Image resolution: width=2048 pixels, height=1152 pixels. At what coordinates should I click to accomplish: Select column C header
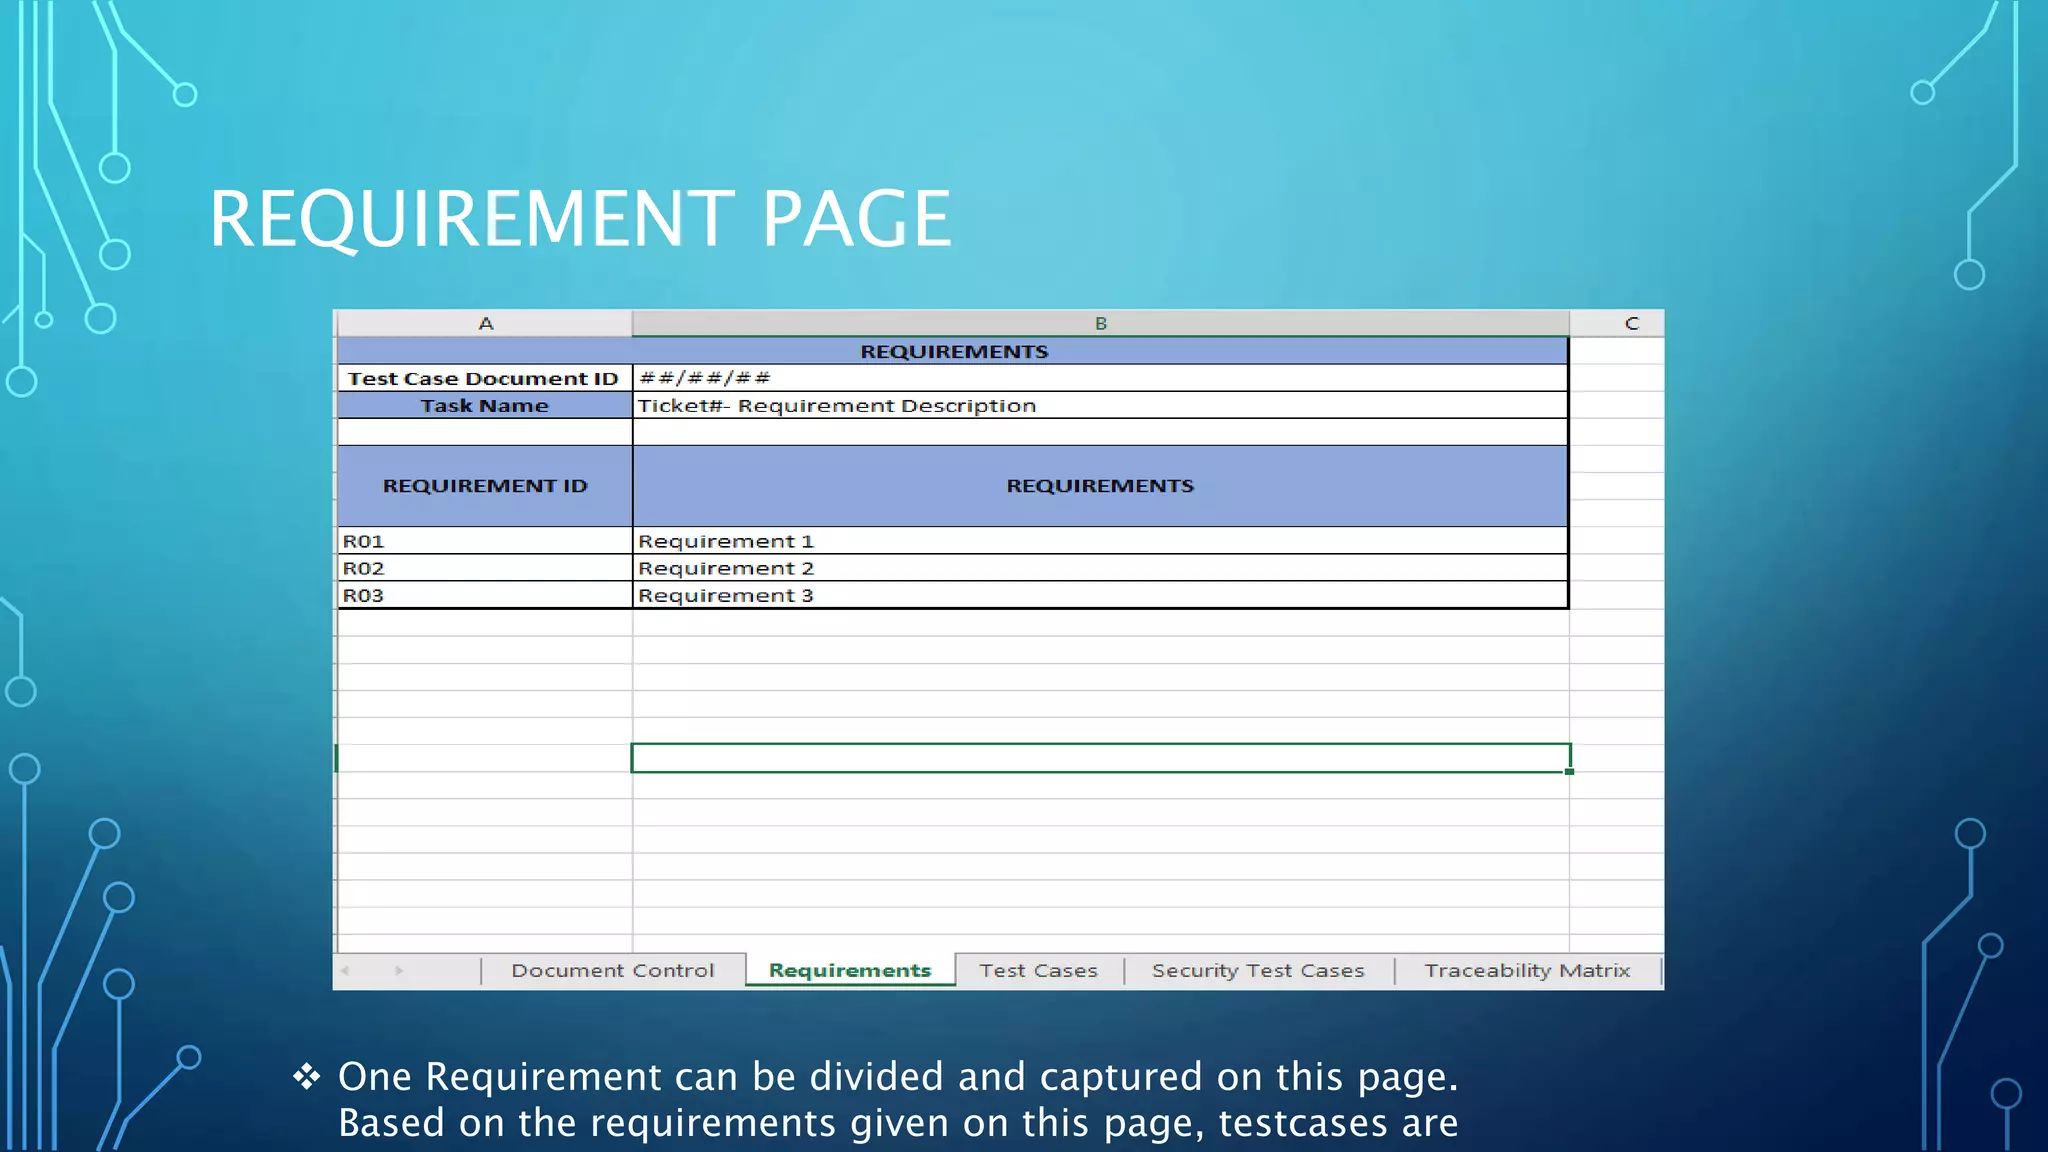[1631, 323]
